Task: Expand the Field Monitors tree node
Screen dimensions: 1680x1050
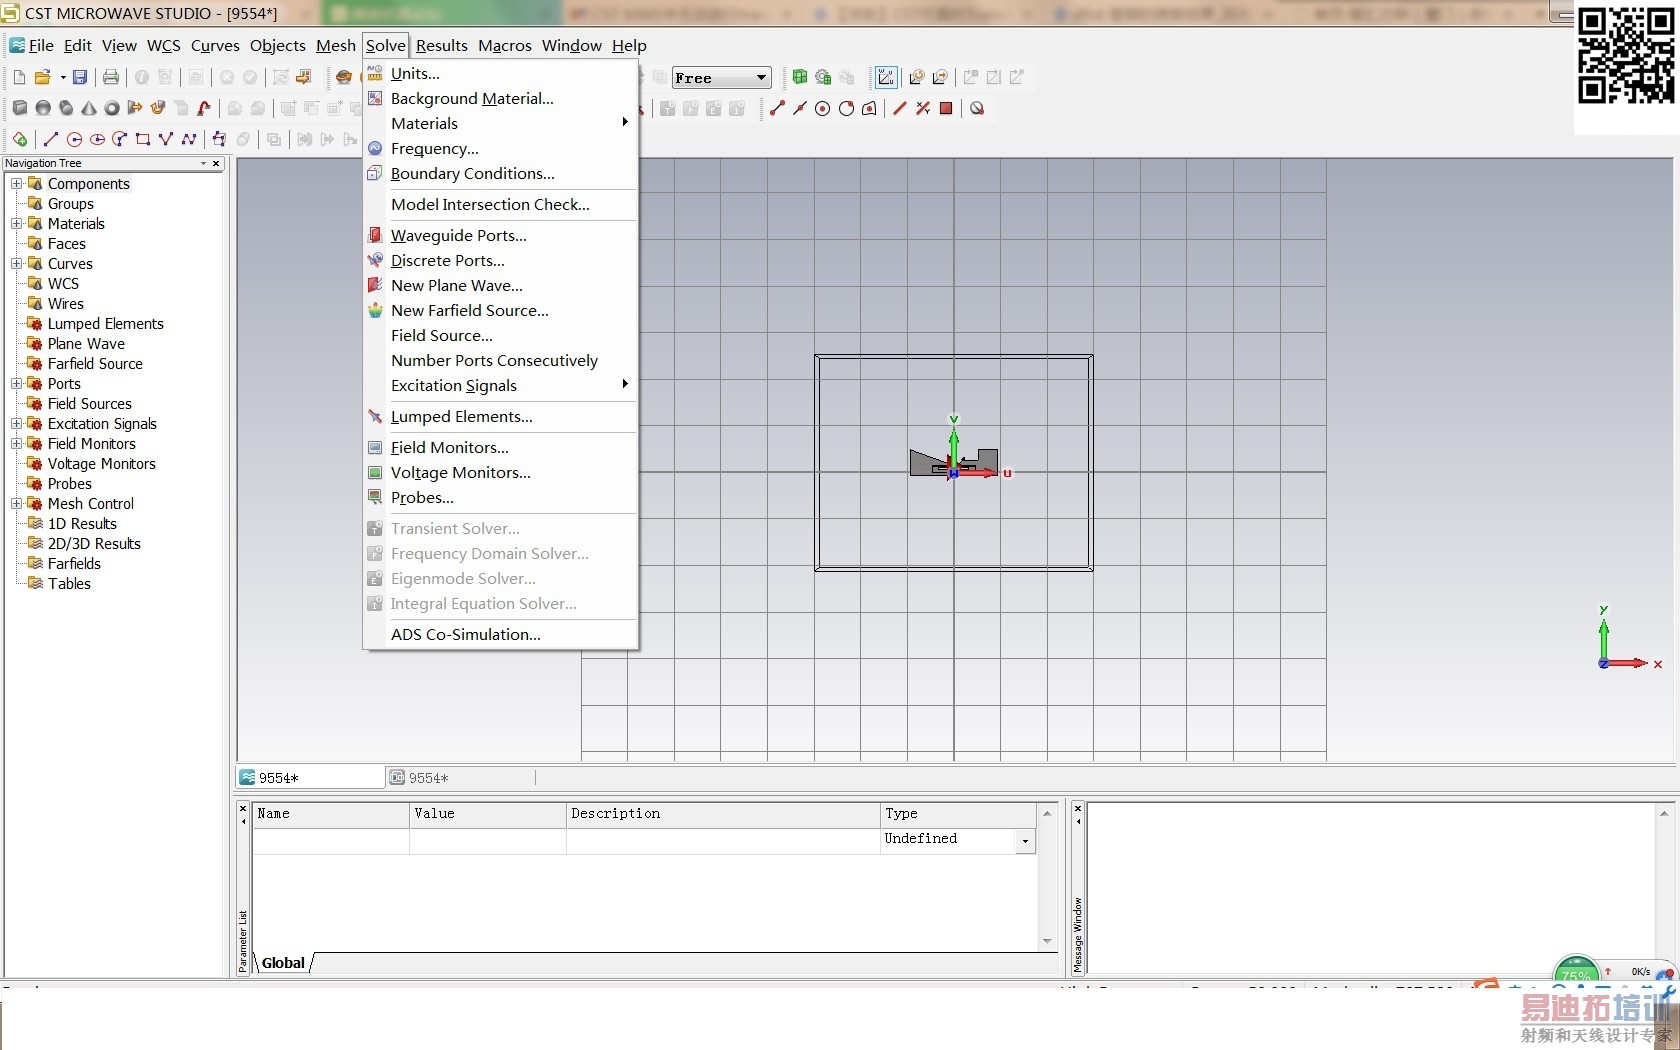Action: (16, 443)
